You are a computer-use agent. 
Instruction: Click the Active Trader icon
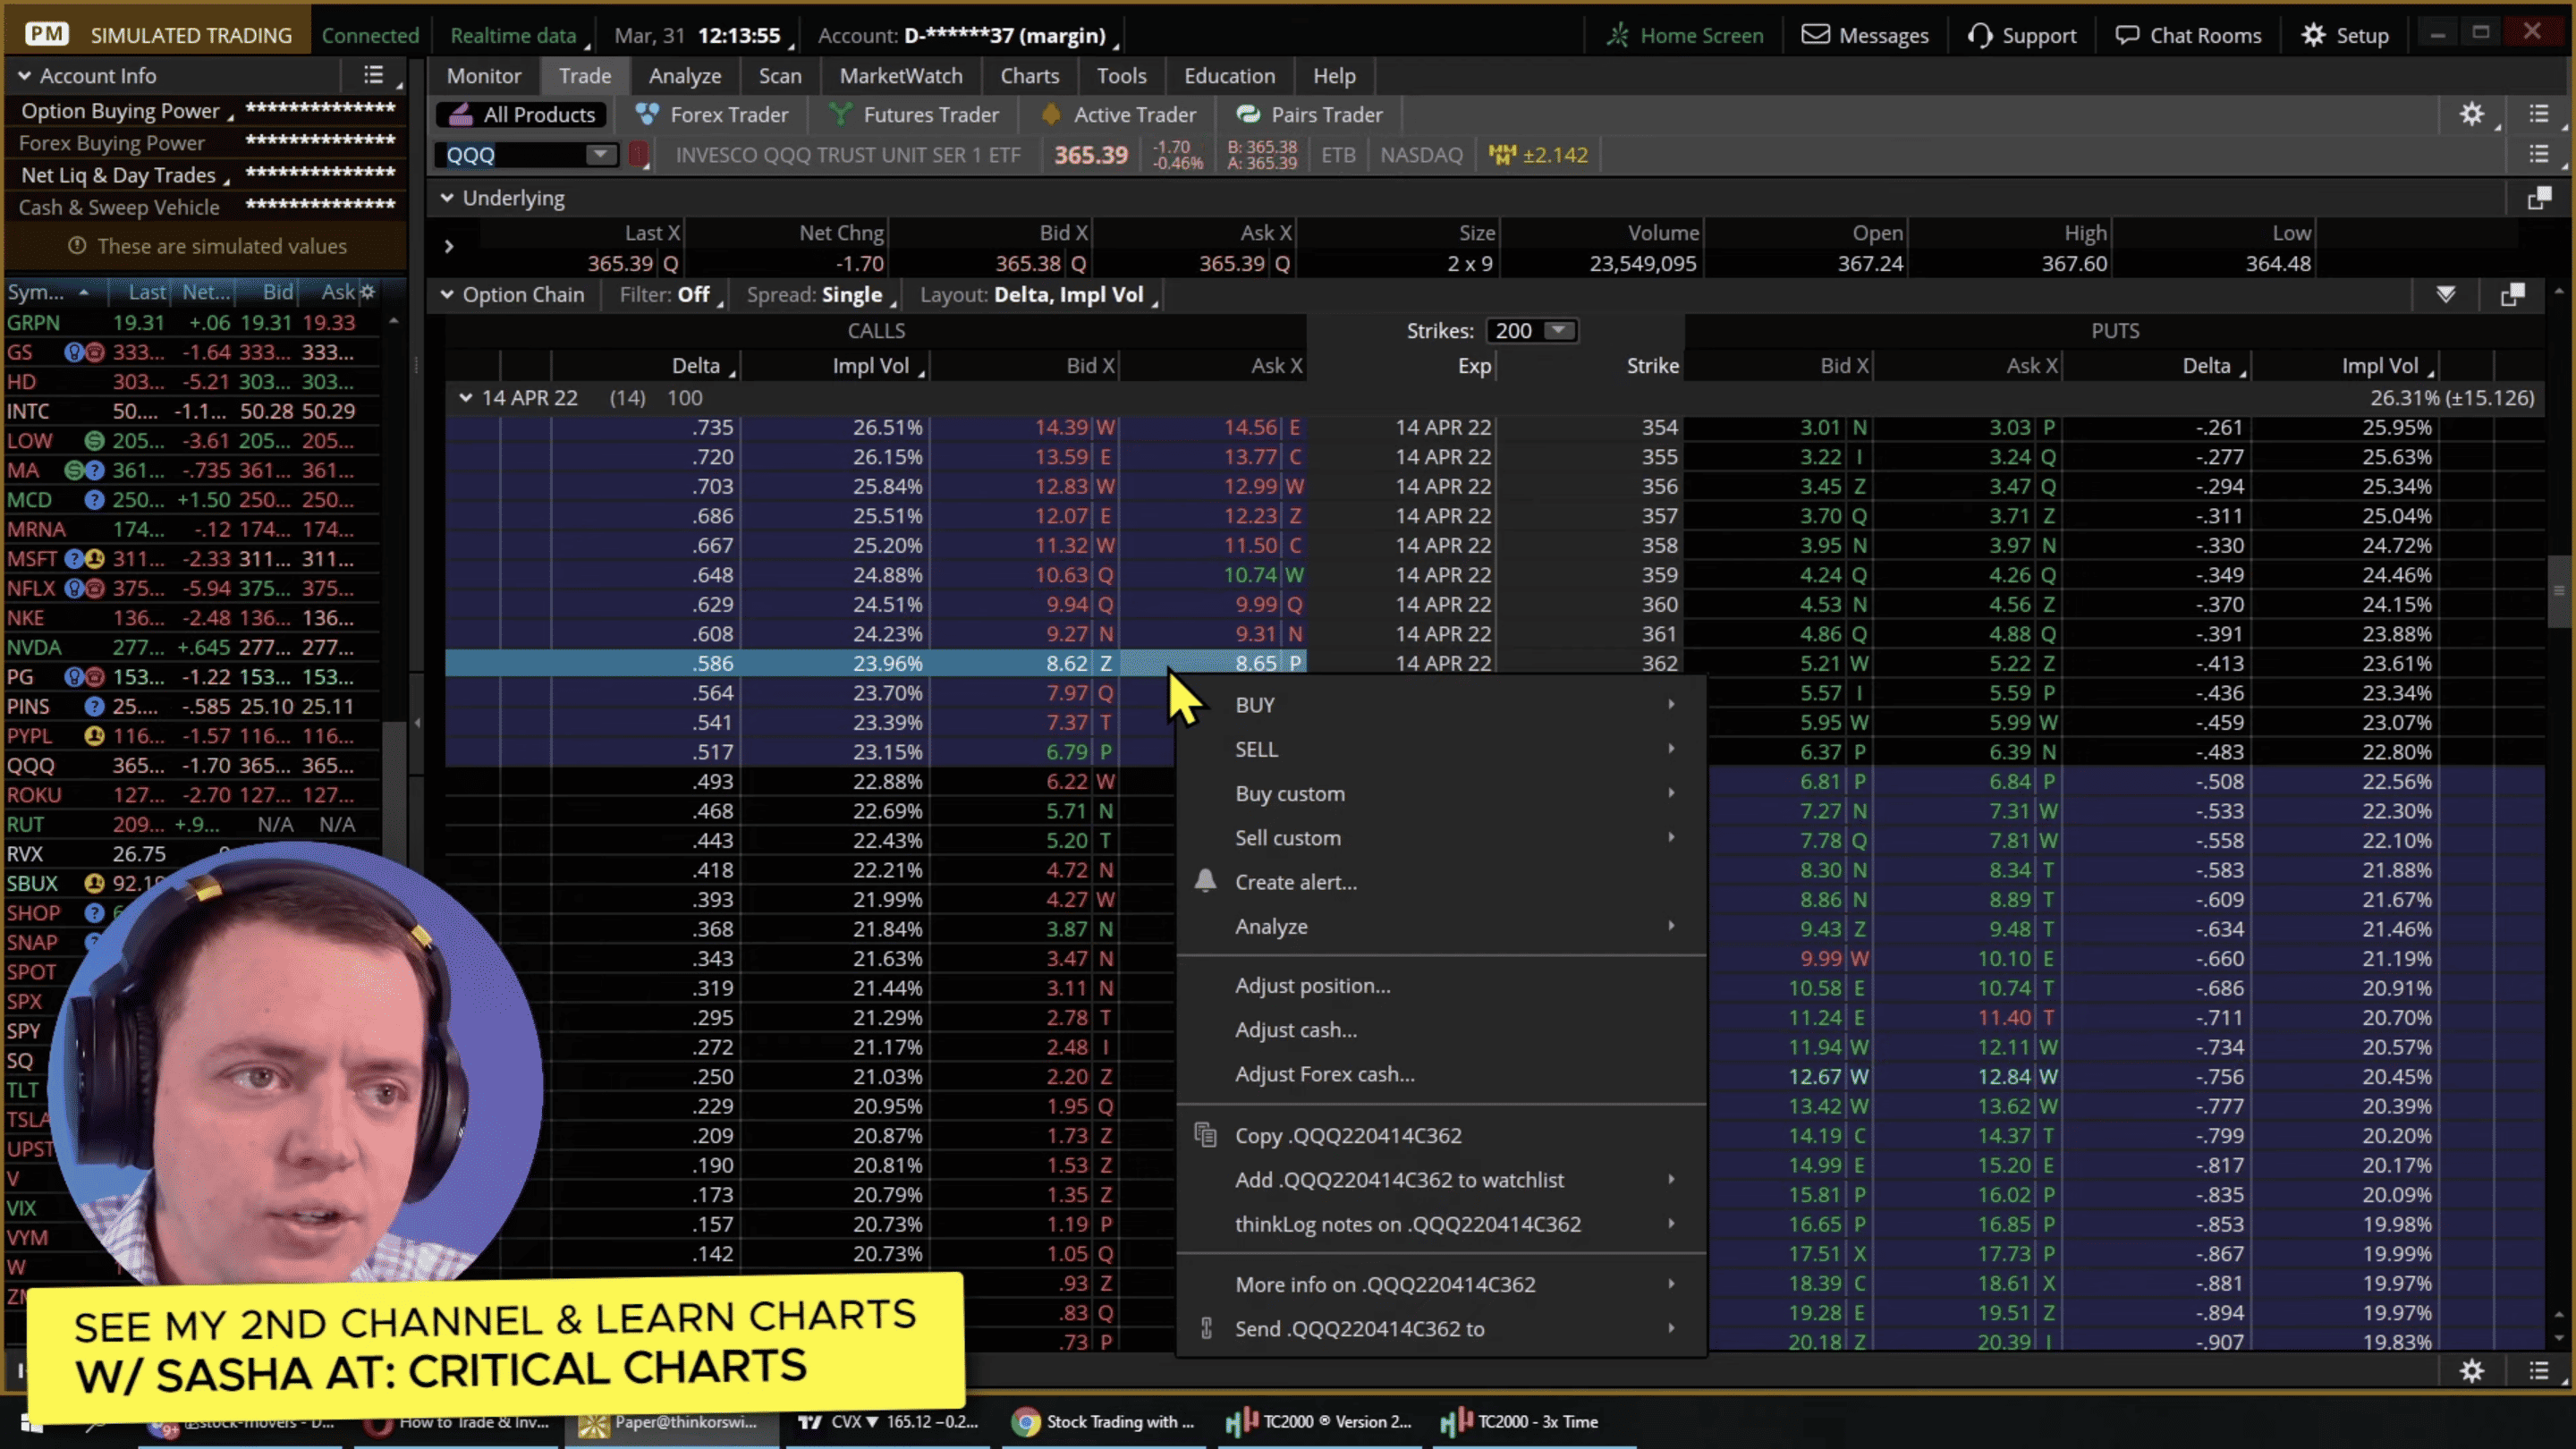[1050, 114]
